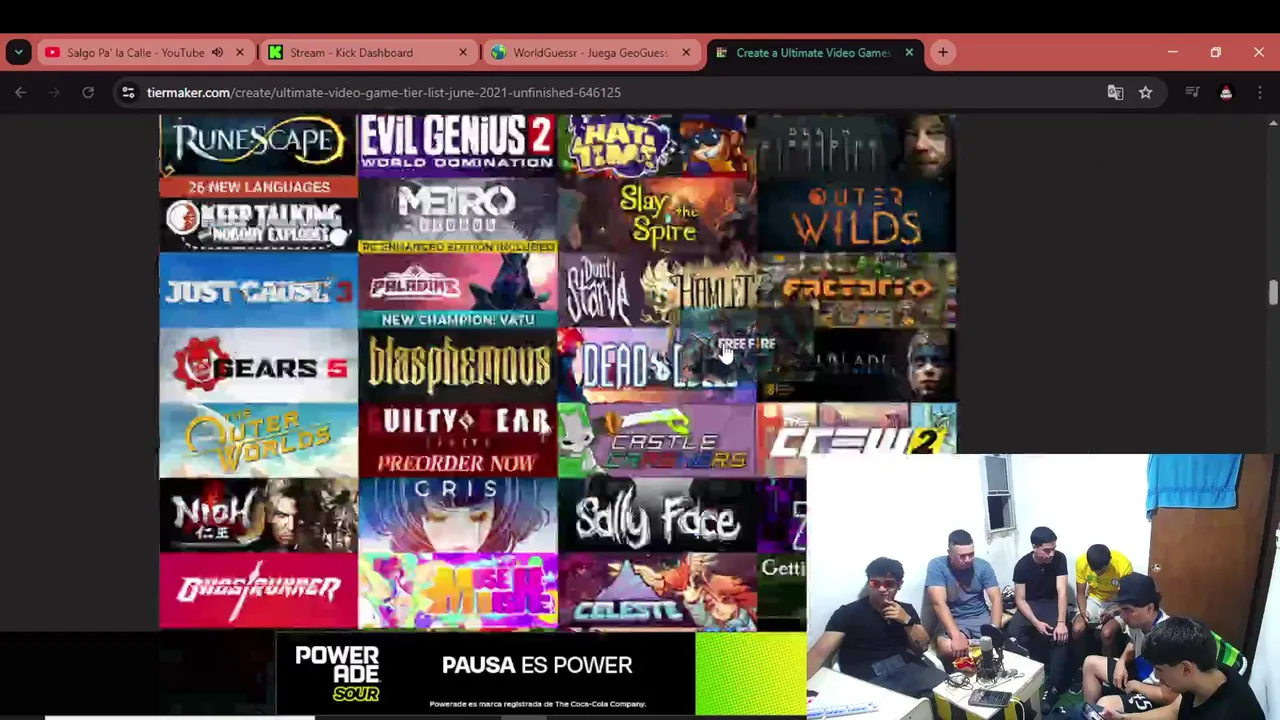
Task: View site information icon in address bar
Action: pos(128,92)
